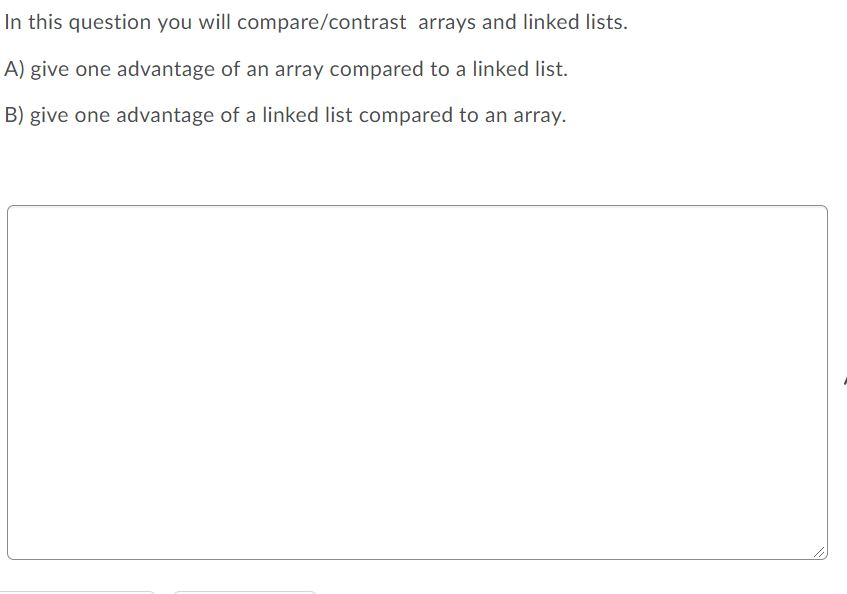This screenshot has width=847, height=594.
Task: Click the bottom-right corner resize grip
Action: tap(818, 551)
